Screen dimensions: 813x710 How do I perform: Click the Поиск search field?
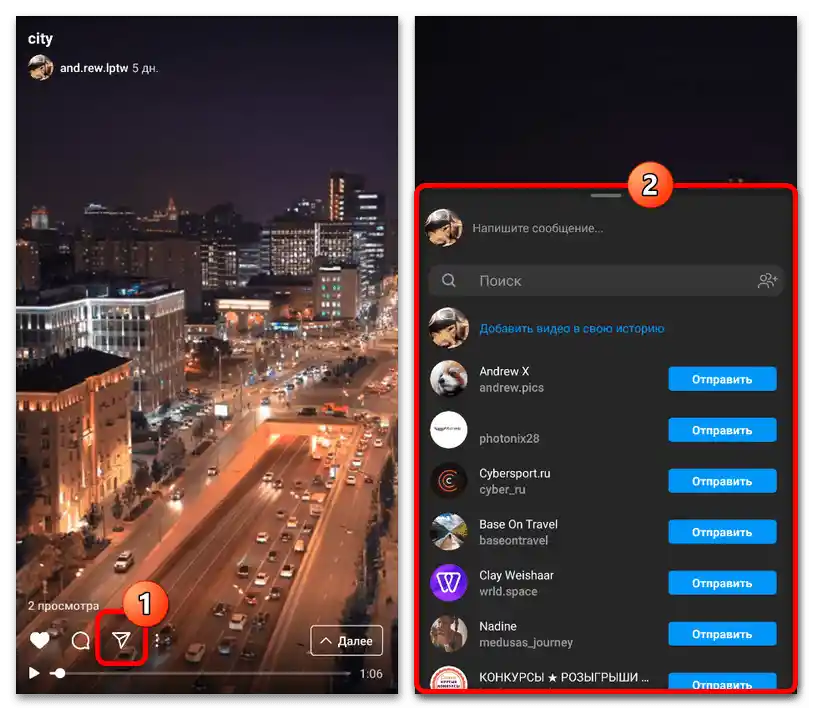pos(606,281)
